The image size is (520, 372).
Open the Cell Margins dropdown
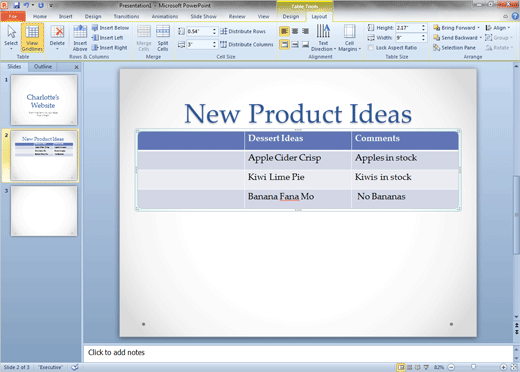(349, 38)
